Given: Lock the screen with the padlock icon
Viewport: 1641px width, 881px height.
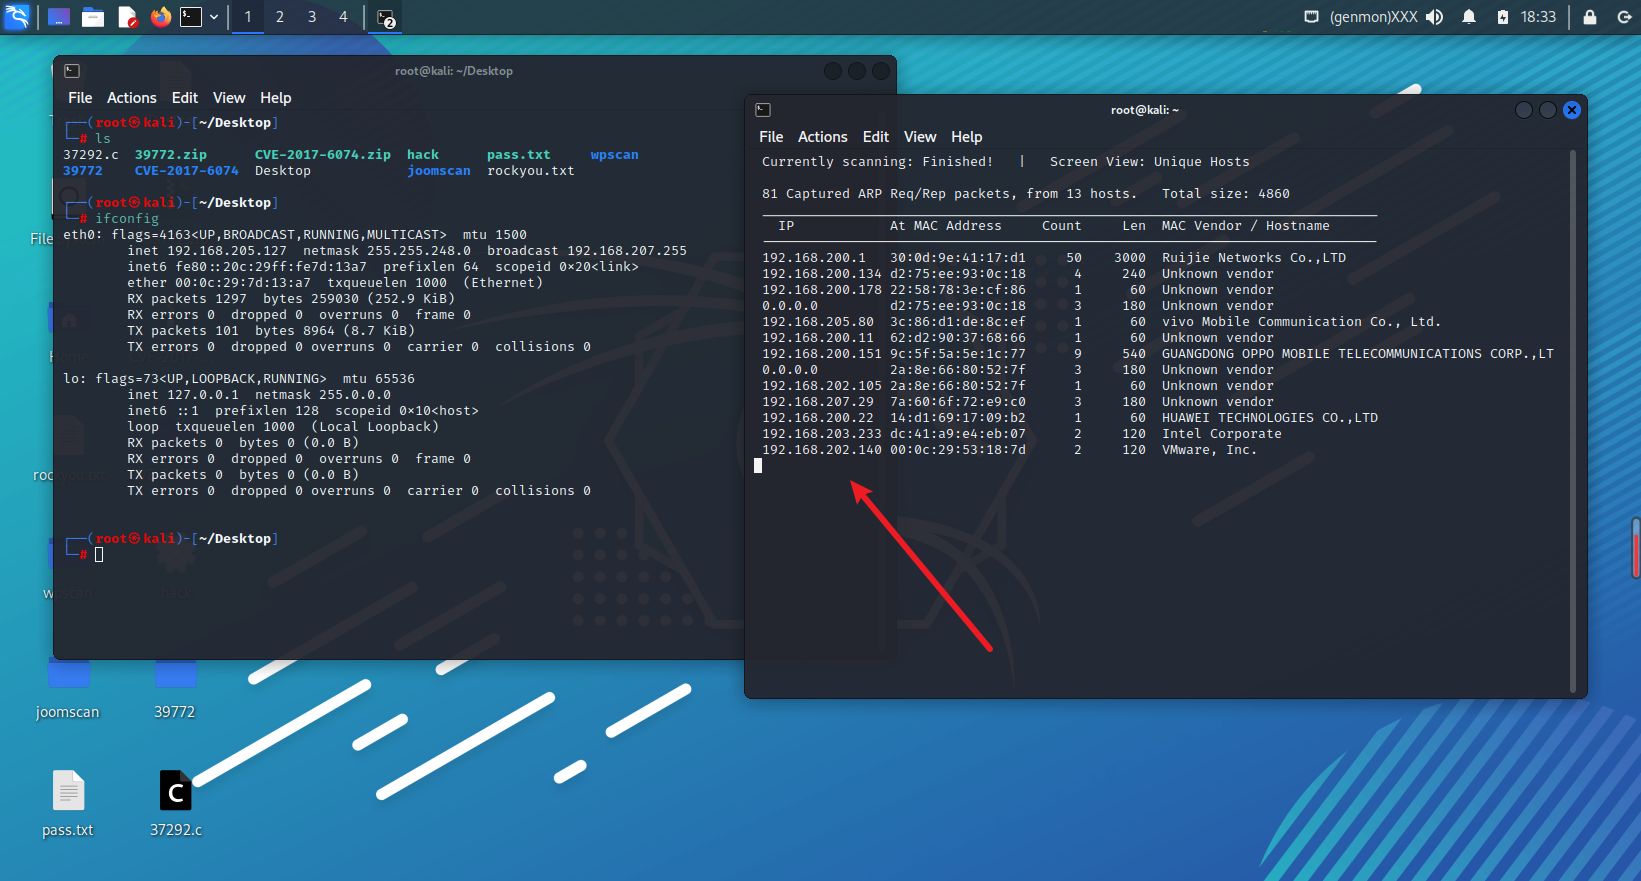Looking at the screenshot, I should pos(1590,17).
